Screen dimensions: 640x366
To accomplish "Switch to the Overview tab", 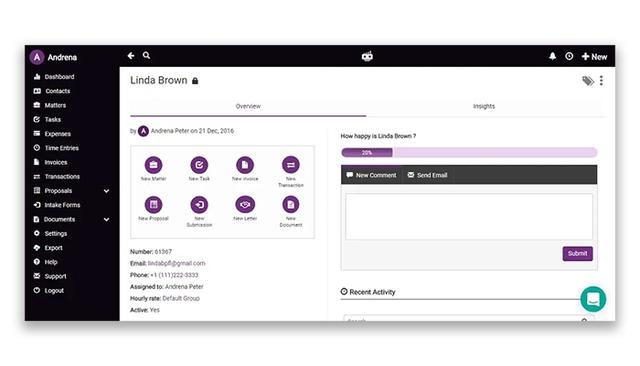I will pos(248,106).
